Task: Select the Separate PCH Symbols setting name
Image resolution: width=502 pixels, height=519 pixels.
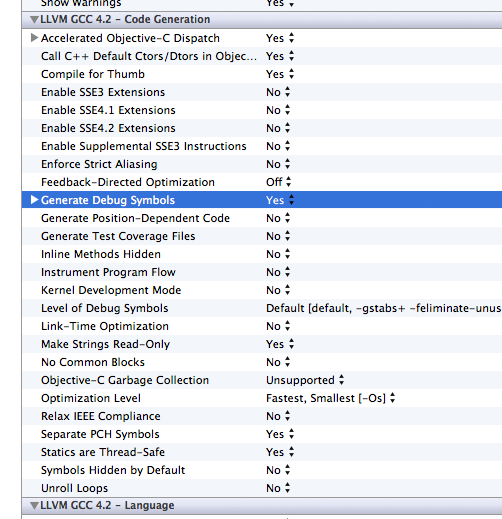Action: click(100, 434)
